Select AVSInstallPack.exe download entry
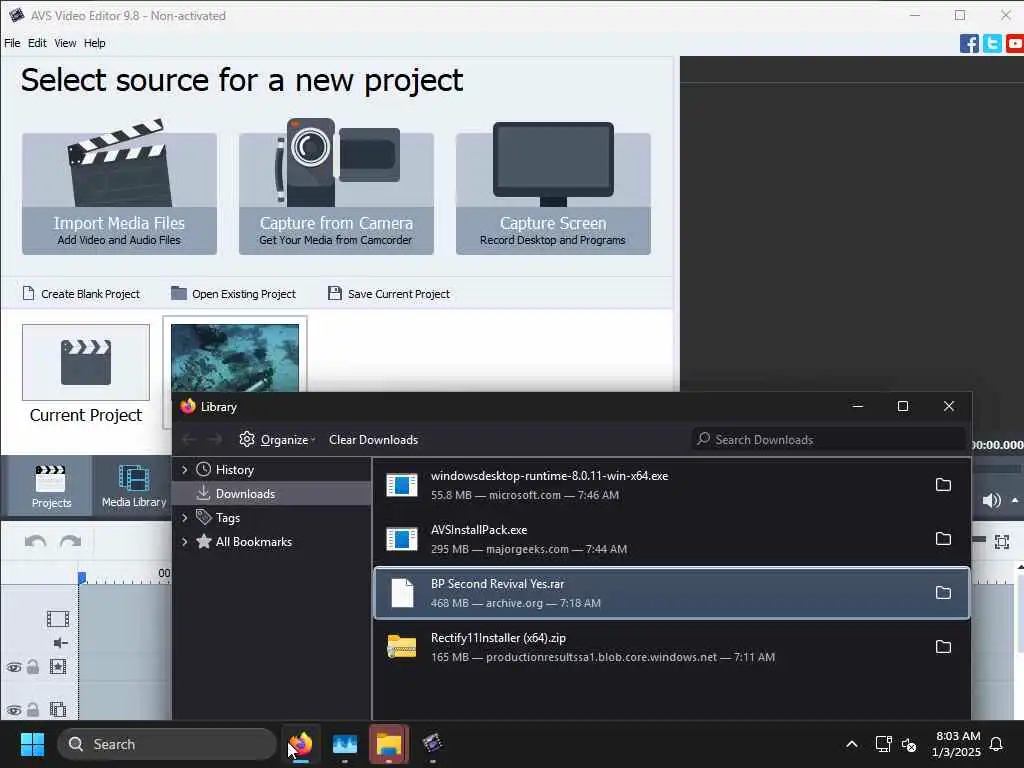This screenshot has height=768, width=1024. click(x=671, y=539)
